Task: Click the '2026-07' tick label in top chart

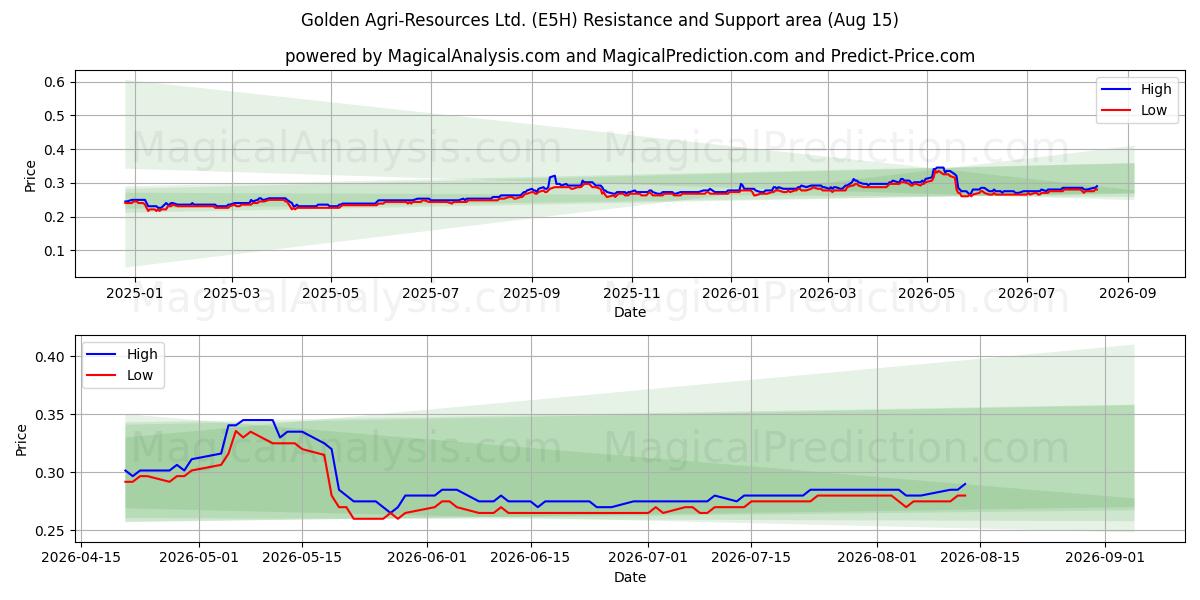Action: 1026,294
